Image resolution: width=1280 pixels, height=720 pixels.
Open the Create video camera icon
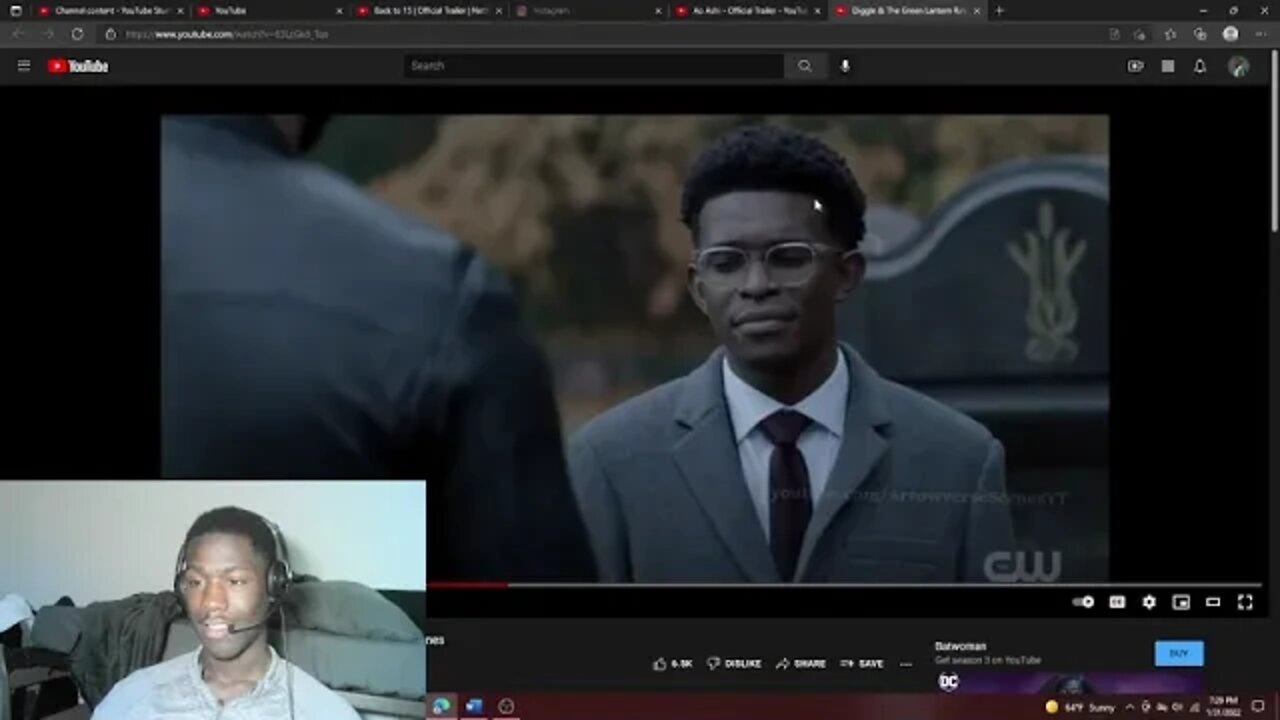pos(1135,66)
